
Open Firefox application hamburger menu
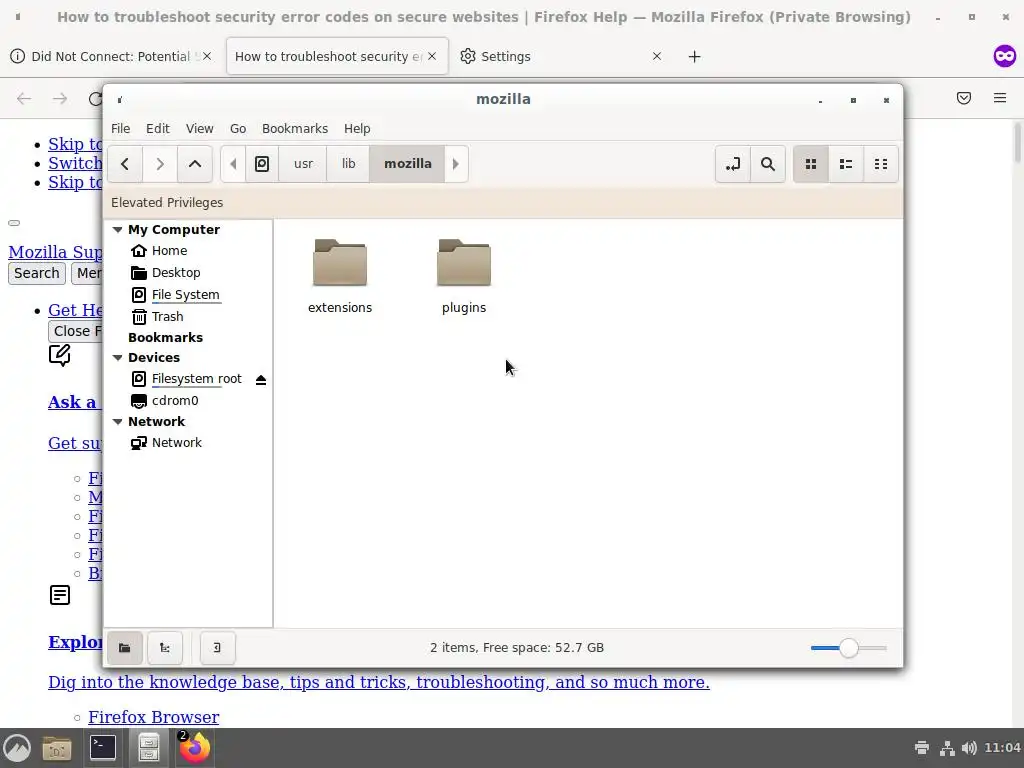click(1000, 98)
